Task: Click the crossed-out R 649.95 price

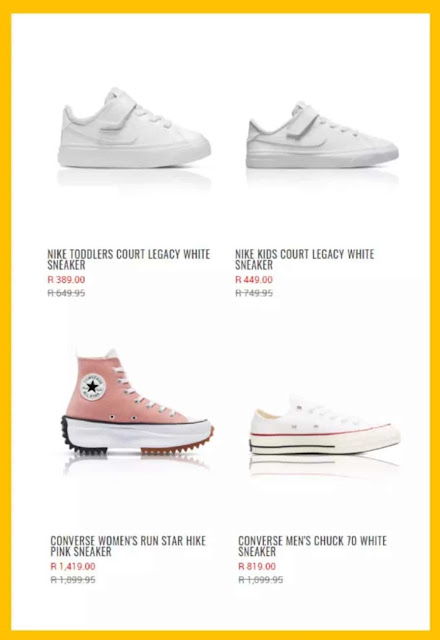Action: tap(66, 293)
